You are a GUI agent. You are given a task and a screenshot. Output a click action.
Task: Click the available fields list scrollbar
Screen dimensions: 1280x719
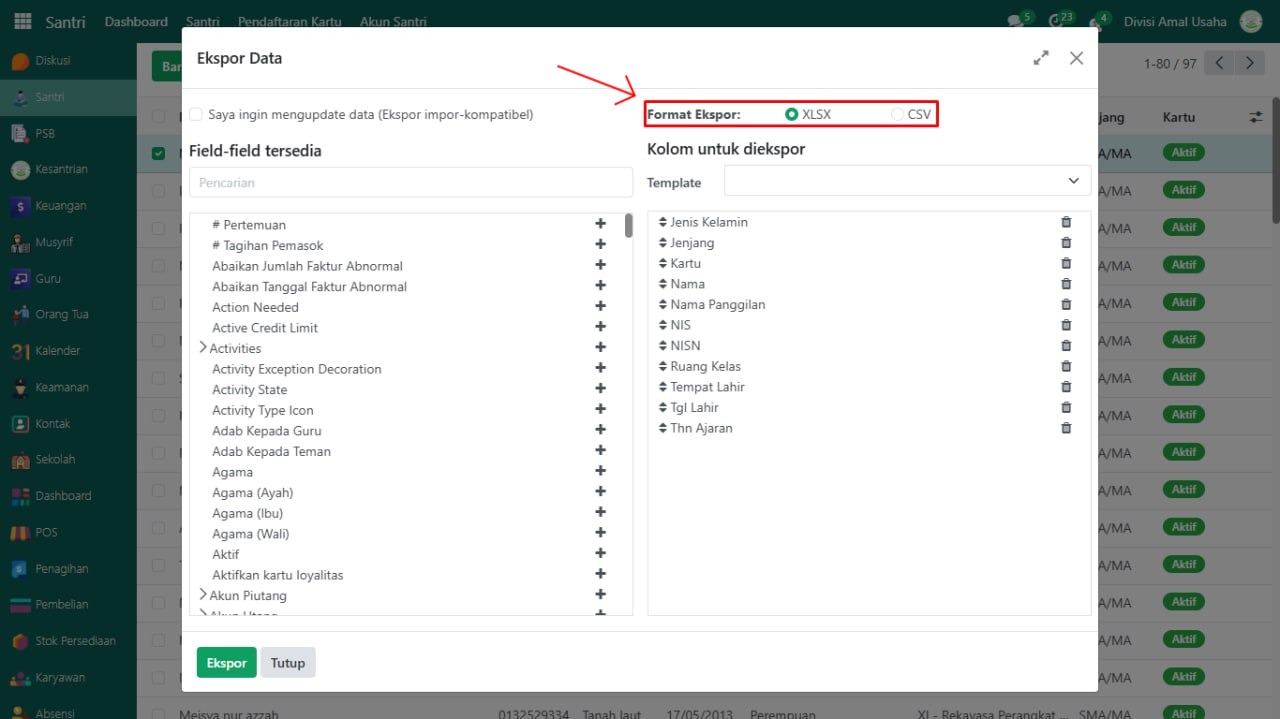(628, 226)
